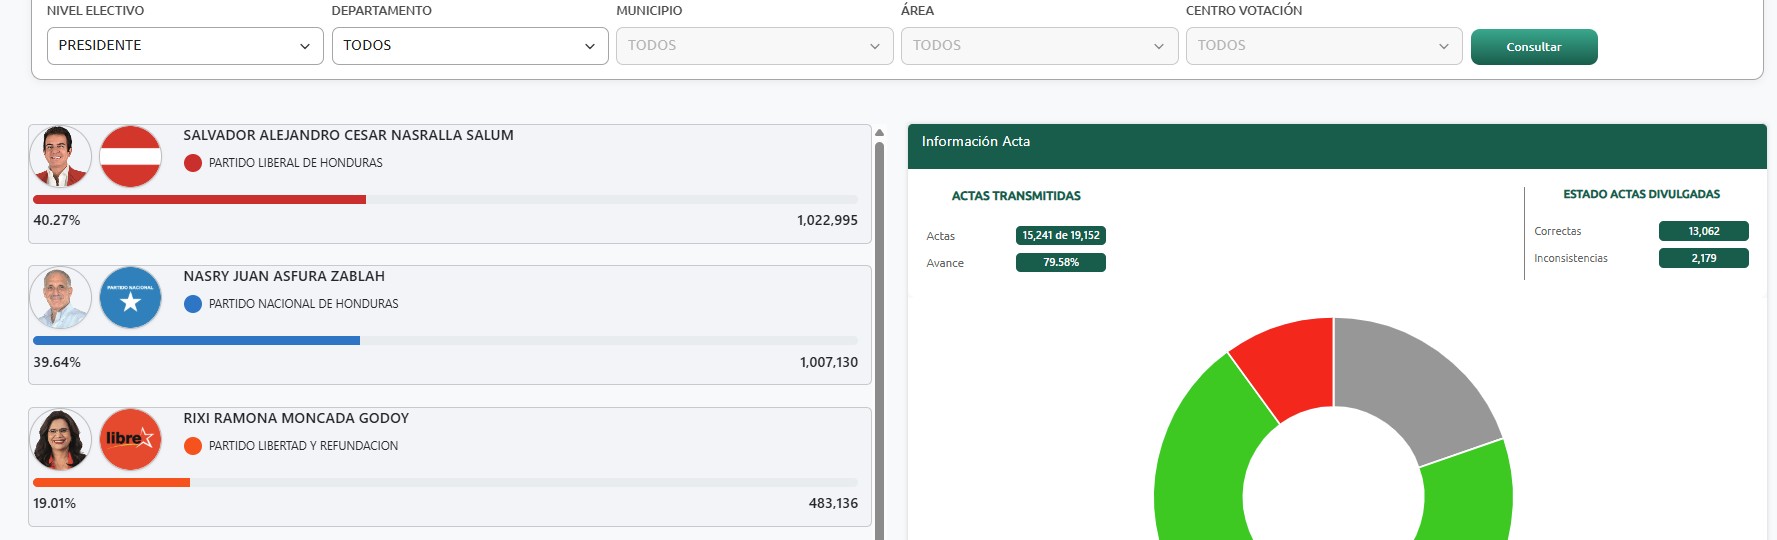Click Salvador Nasralla's candidate photo
The height and width of the screenshot is (540, 1777).
click(61, 157)
